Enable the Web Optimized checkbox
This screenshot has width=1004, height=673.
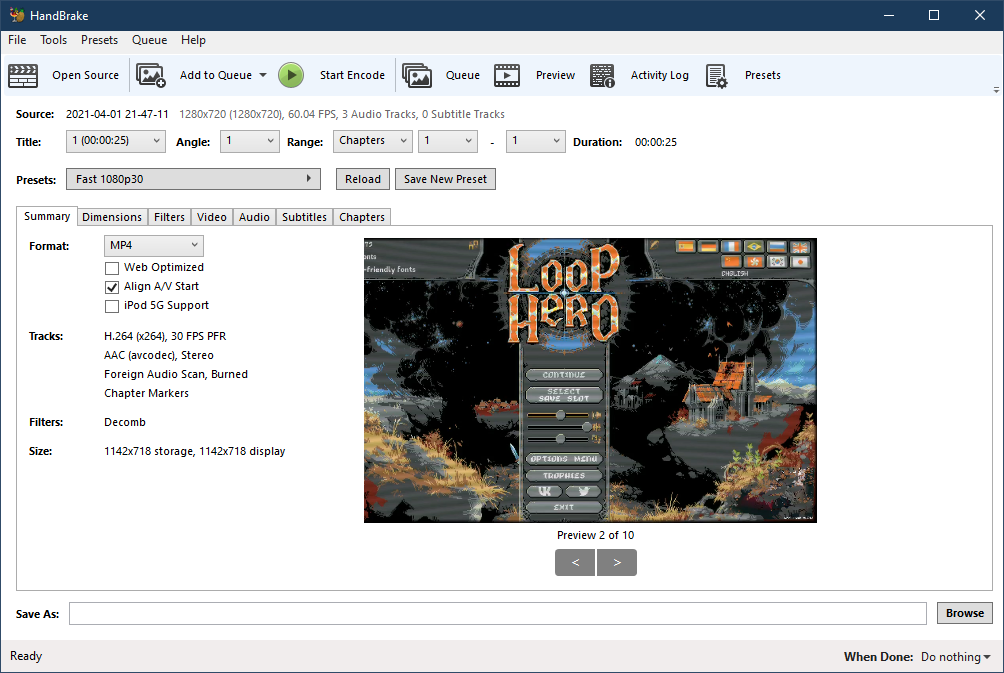(112, 268)
